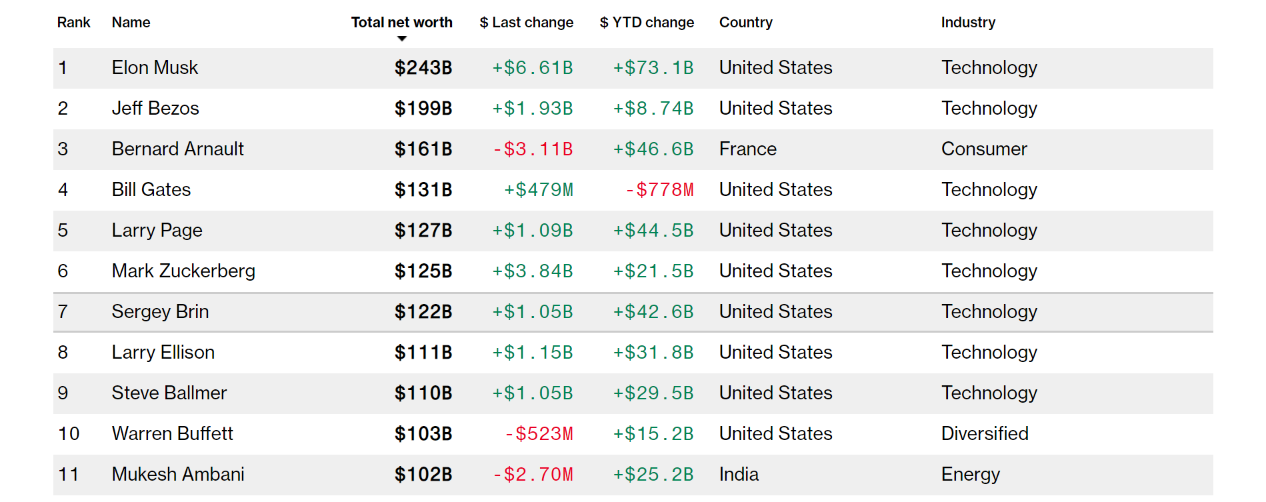
Task: Select the Industry column header
Action: click(x=968, y=22)
